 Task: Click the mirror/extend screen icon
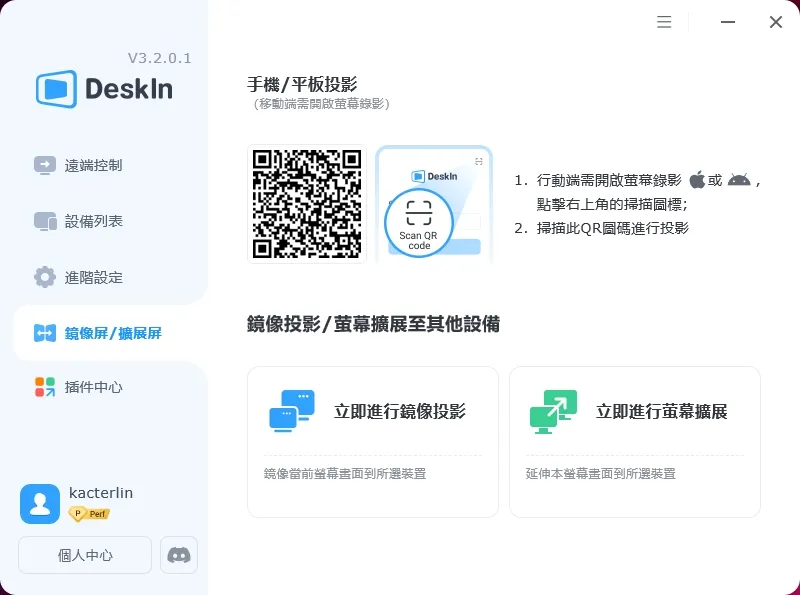pos(45,333)
